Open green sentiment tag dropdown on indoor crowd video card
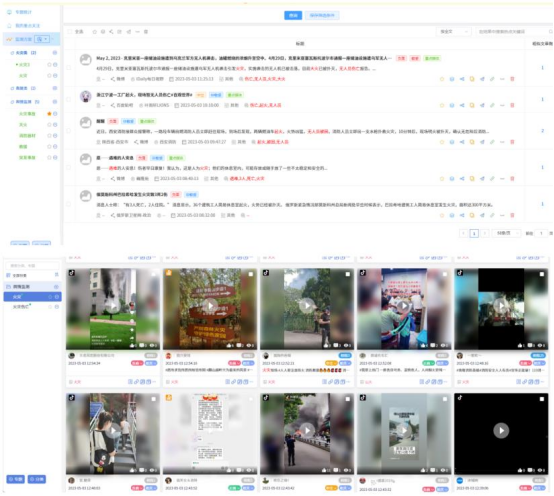 point(429,363)
